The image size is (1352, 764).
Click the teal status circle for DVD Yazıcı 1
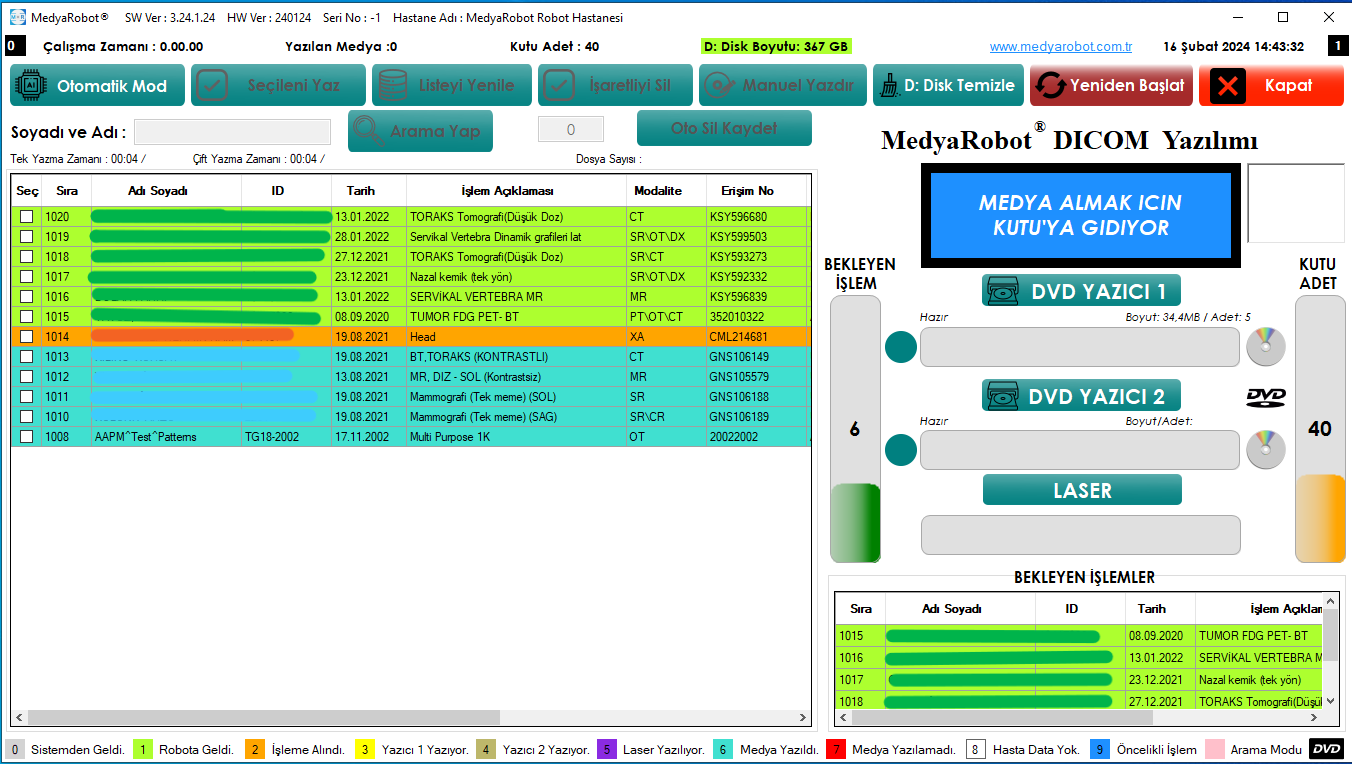click(901, 347)
